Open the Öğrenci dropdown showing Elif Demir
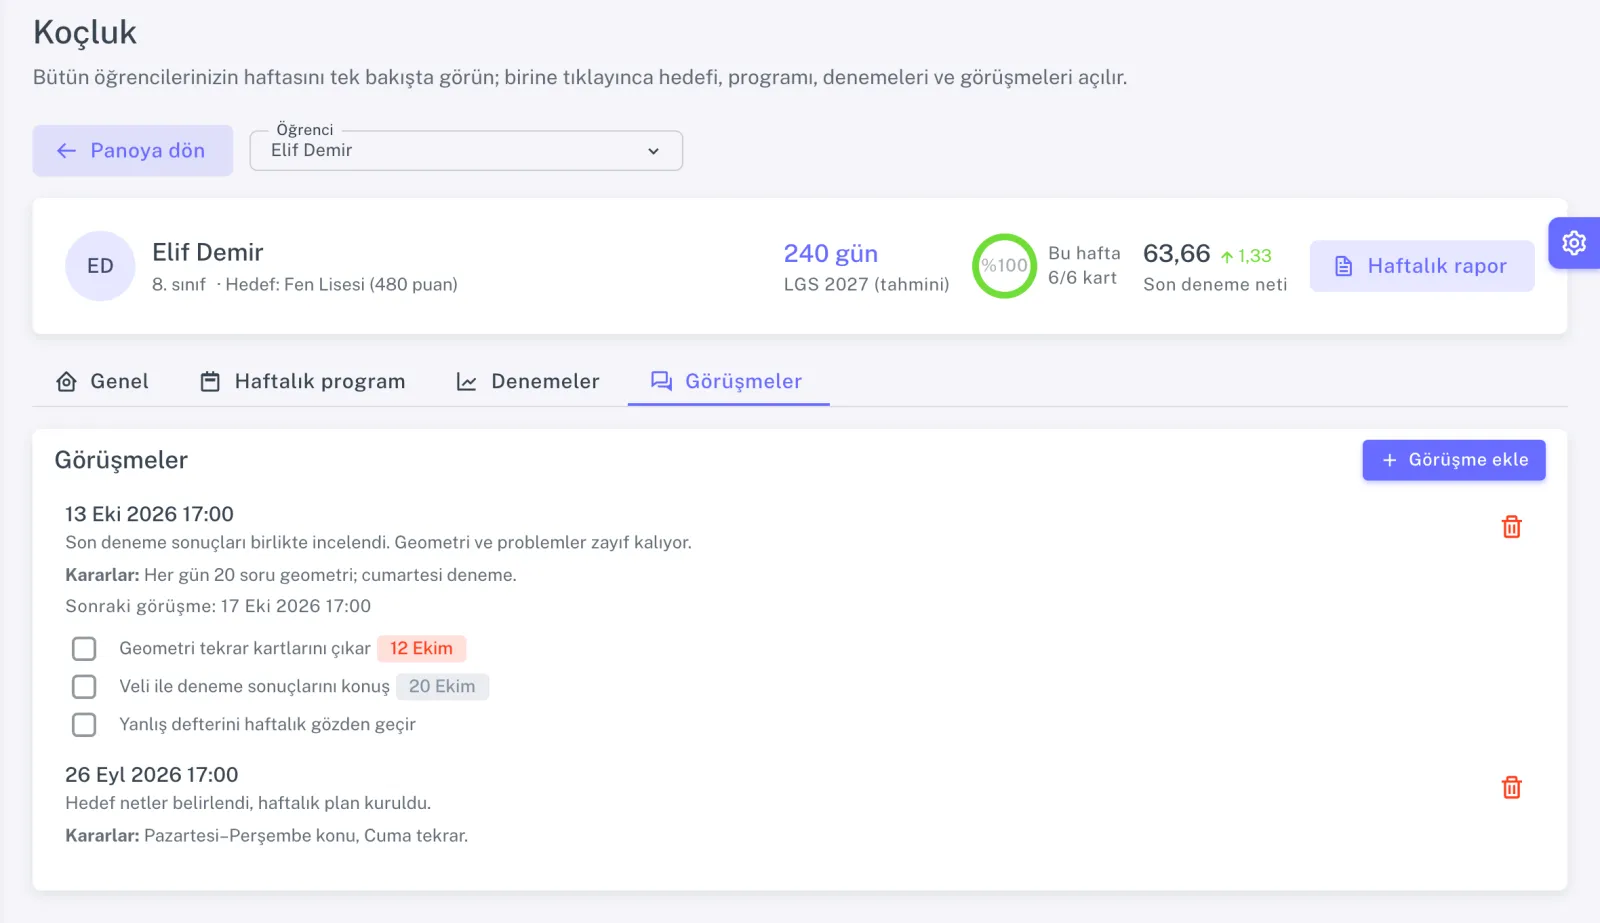 (x=466, y=151)
